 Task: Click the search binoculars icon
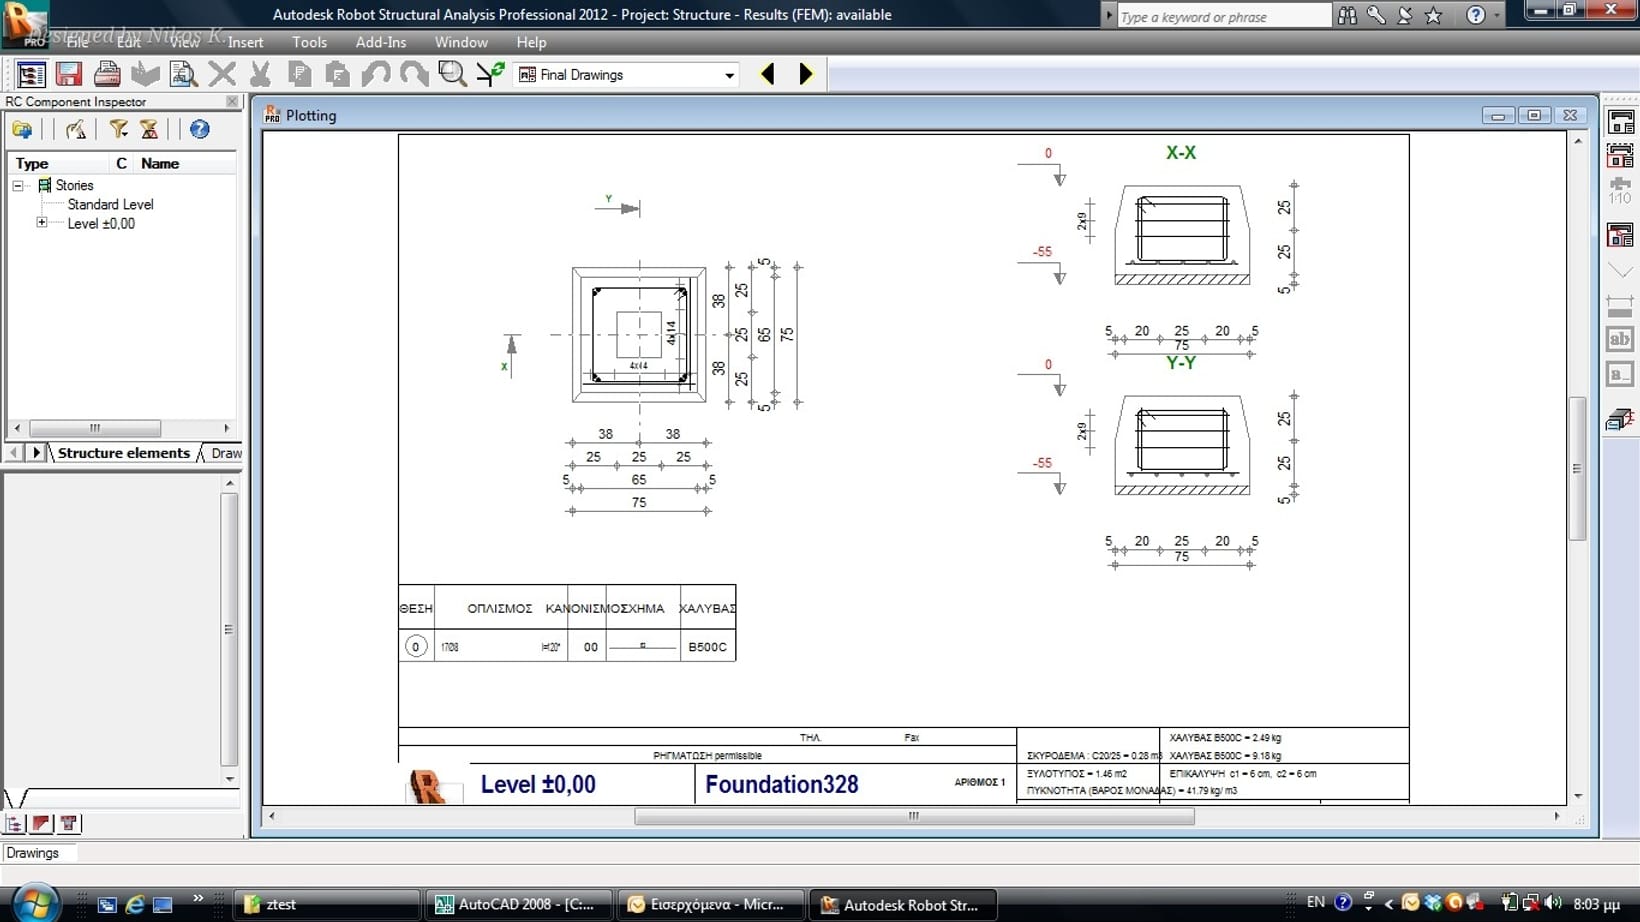(x=1348, y=15)
